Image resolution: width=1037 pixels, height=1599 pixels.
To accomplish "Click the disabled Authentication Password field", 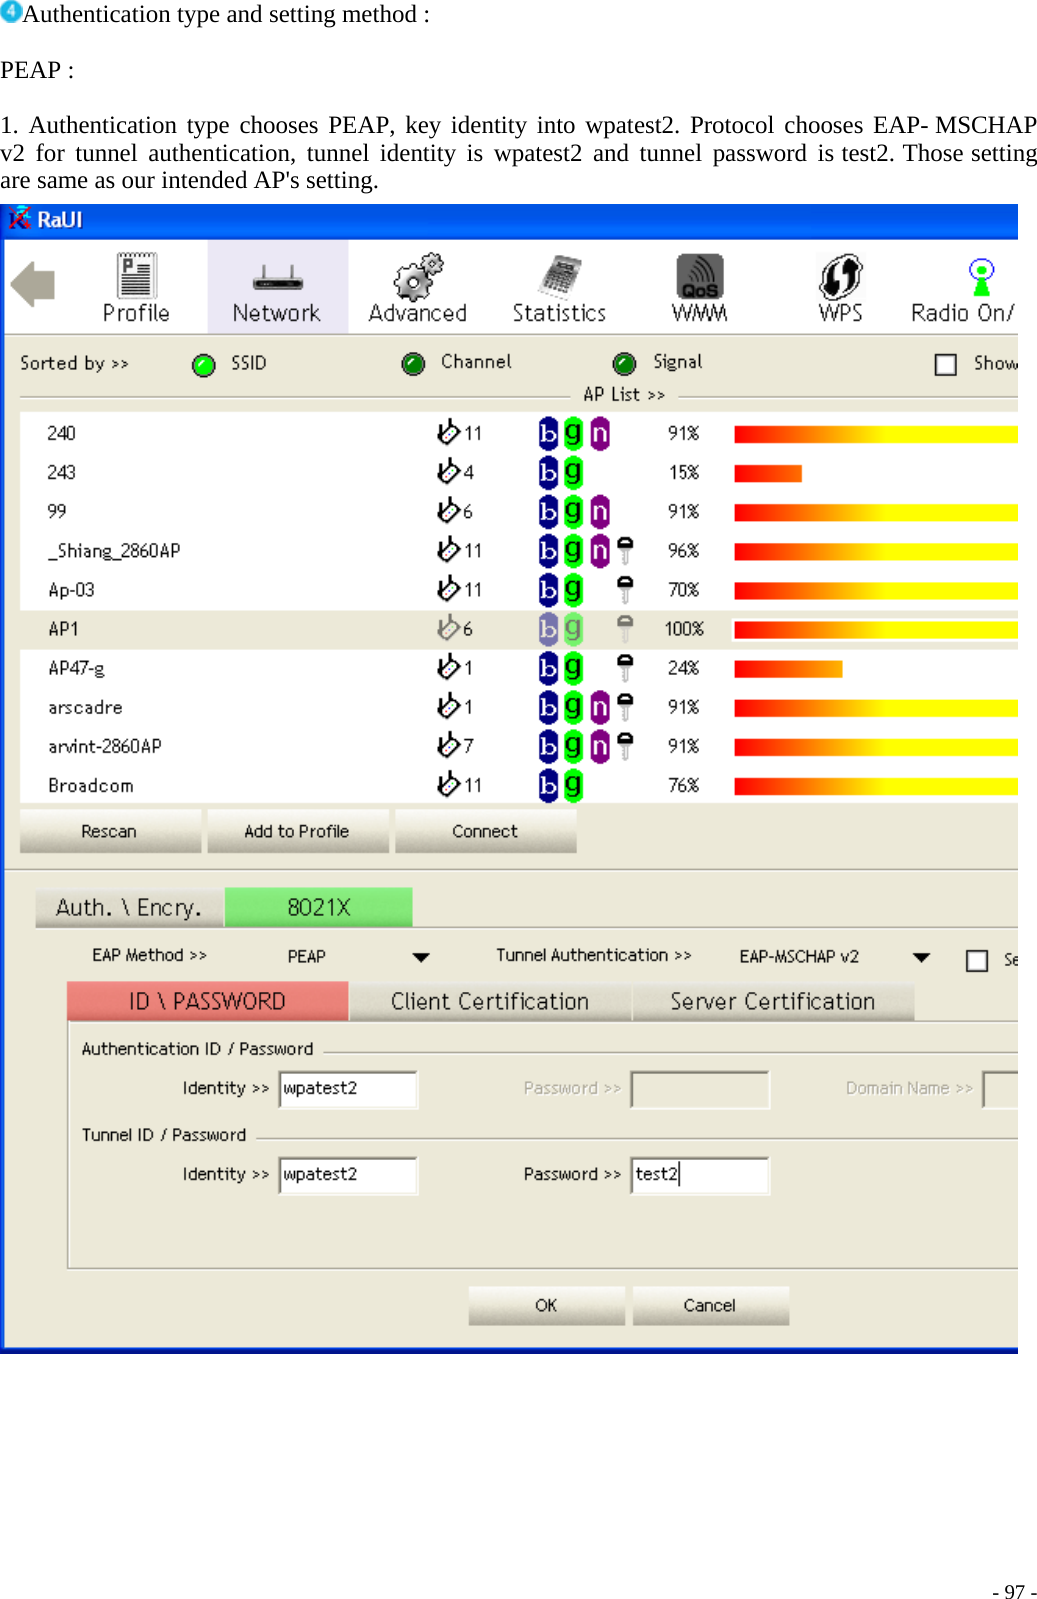I will [x=700, y=1089].
